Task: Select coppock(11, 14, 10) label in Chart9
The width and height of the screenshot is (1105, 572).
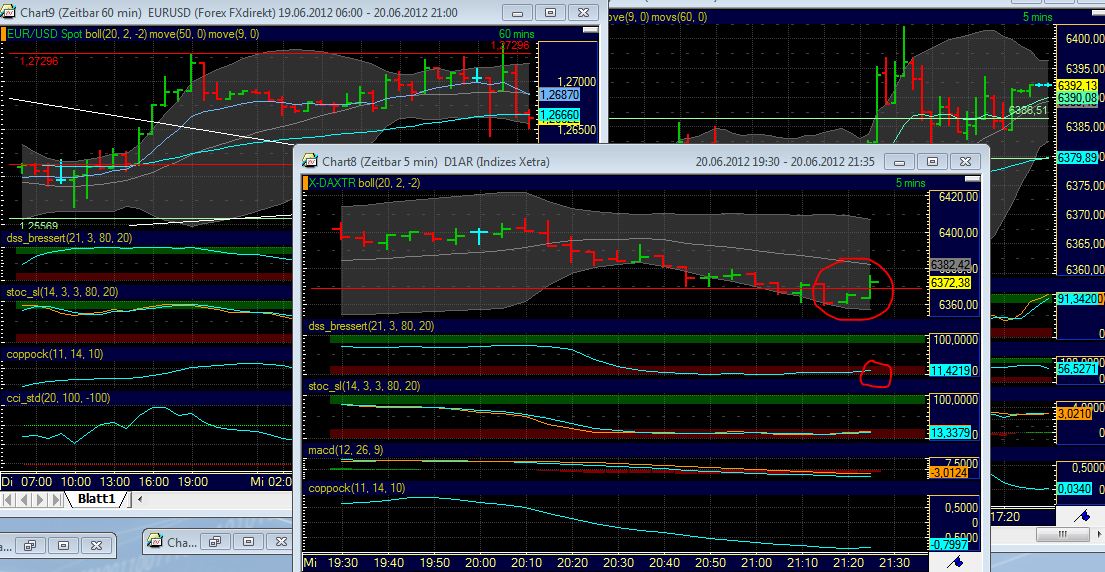Action: click(54, 354)
